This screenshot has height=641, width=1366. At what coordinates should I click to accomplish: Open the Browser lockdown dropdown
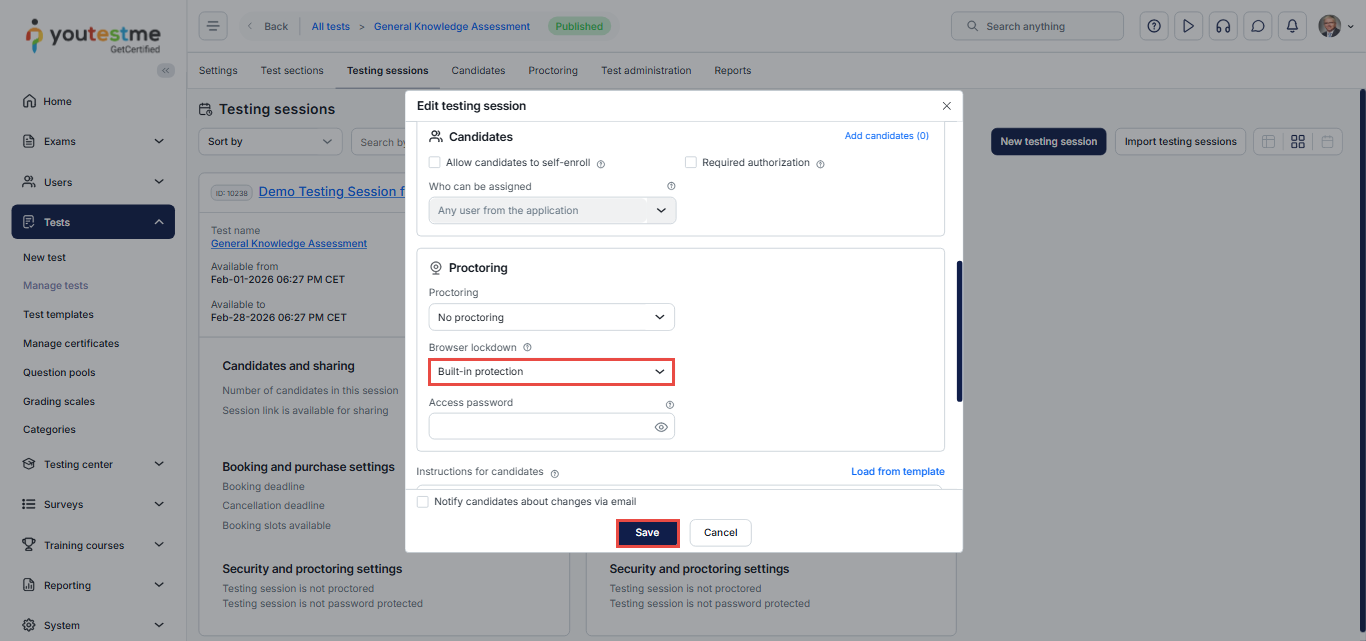coord(551,372)
